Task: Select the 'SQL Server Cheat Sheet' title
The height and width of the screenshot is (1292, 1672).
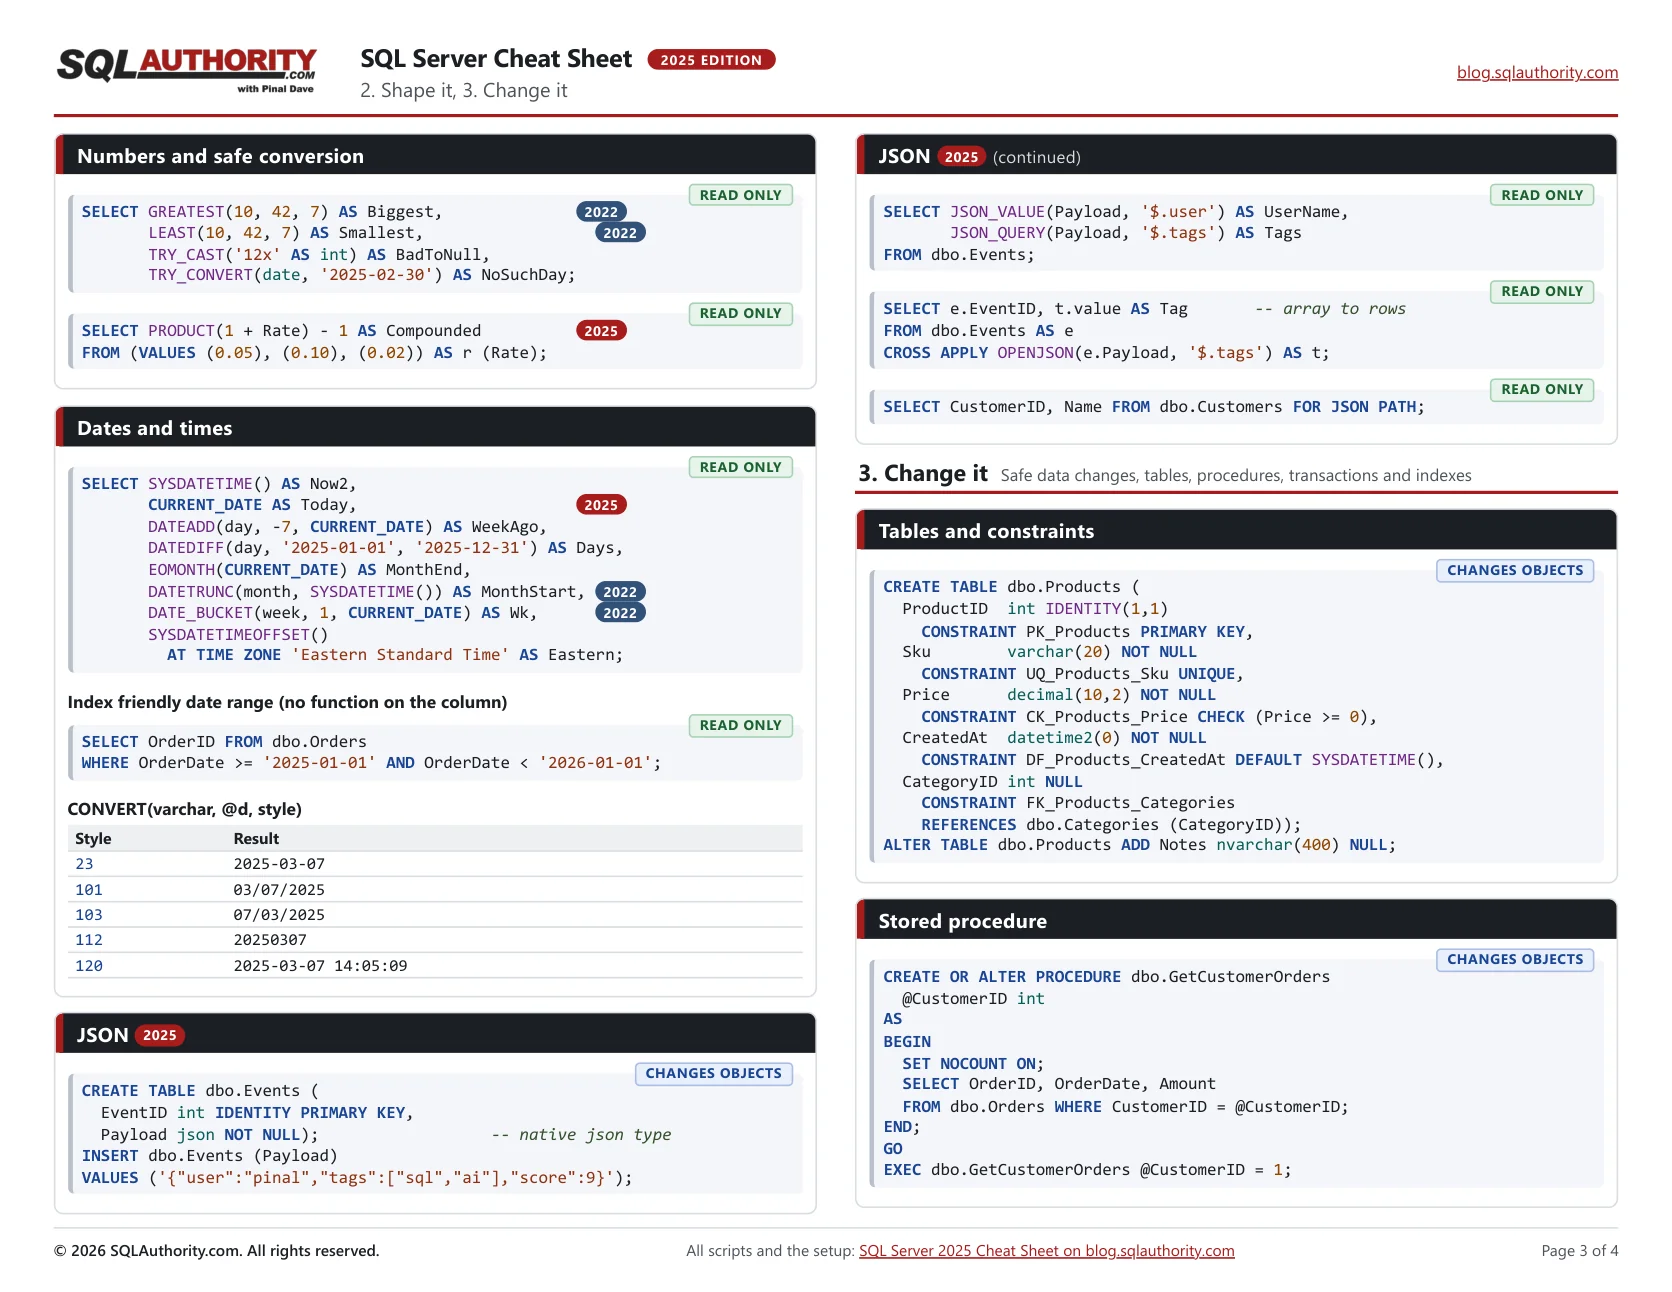Action: 496,59
